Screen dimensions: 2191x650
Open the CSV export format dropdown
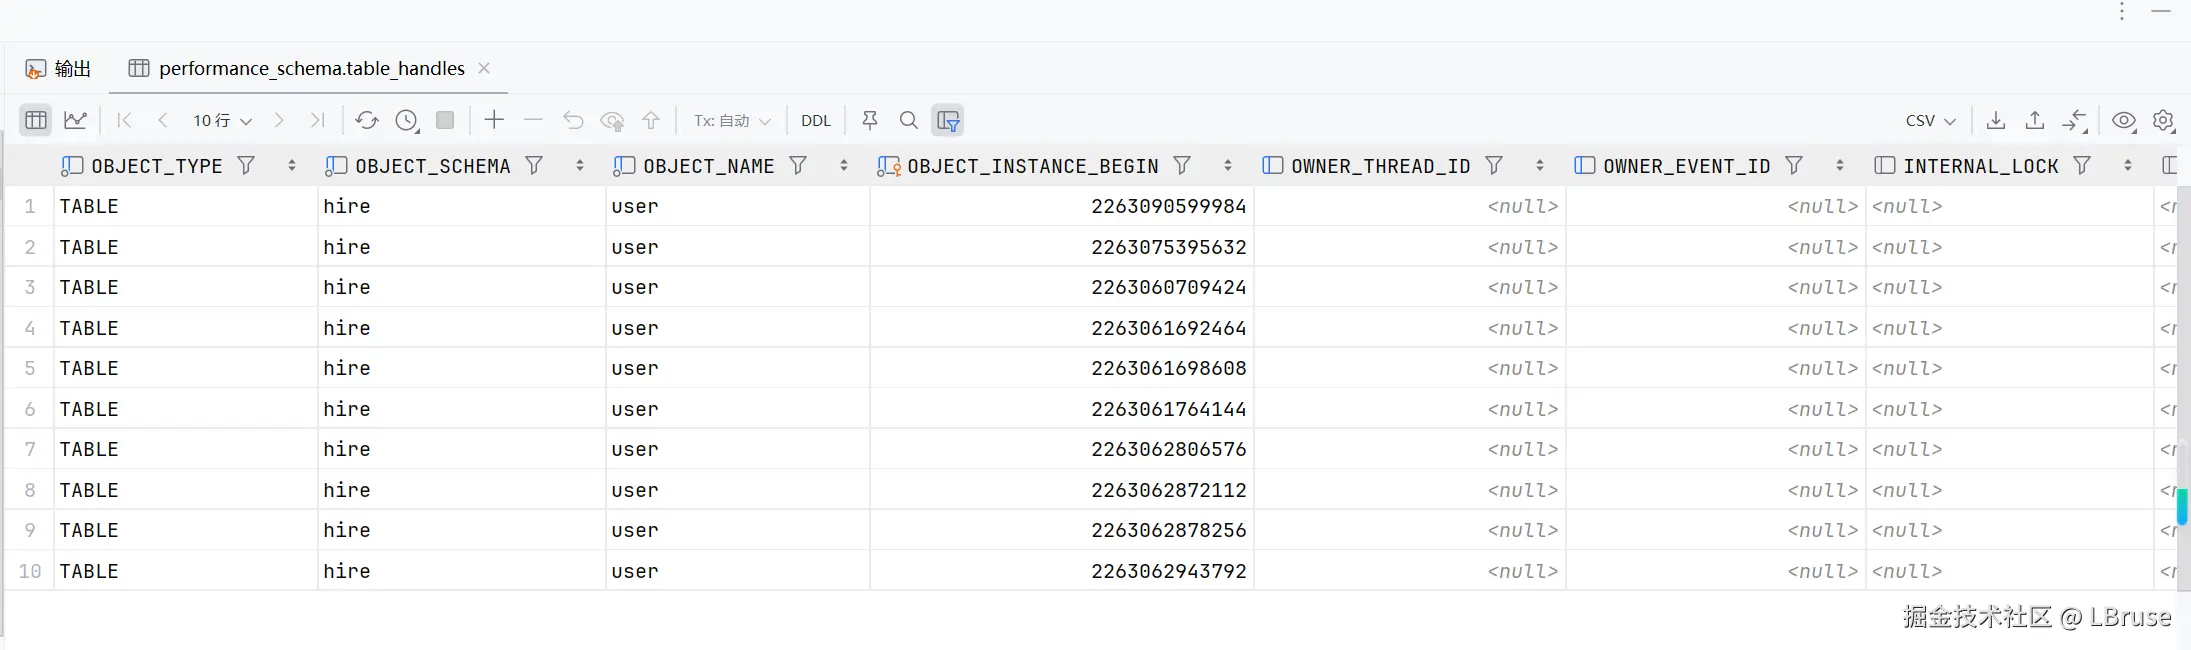pos(1930,120)
